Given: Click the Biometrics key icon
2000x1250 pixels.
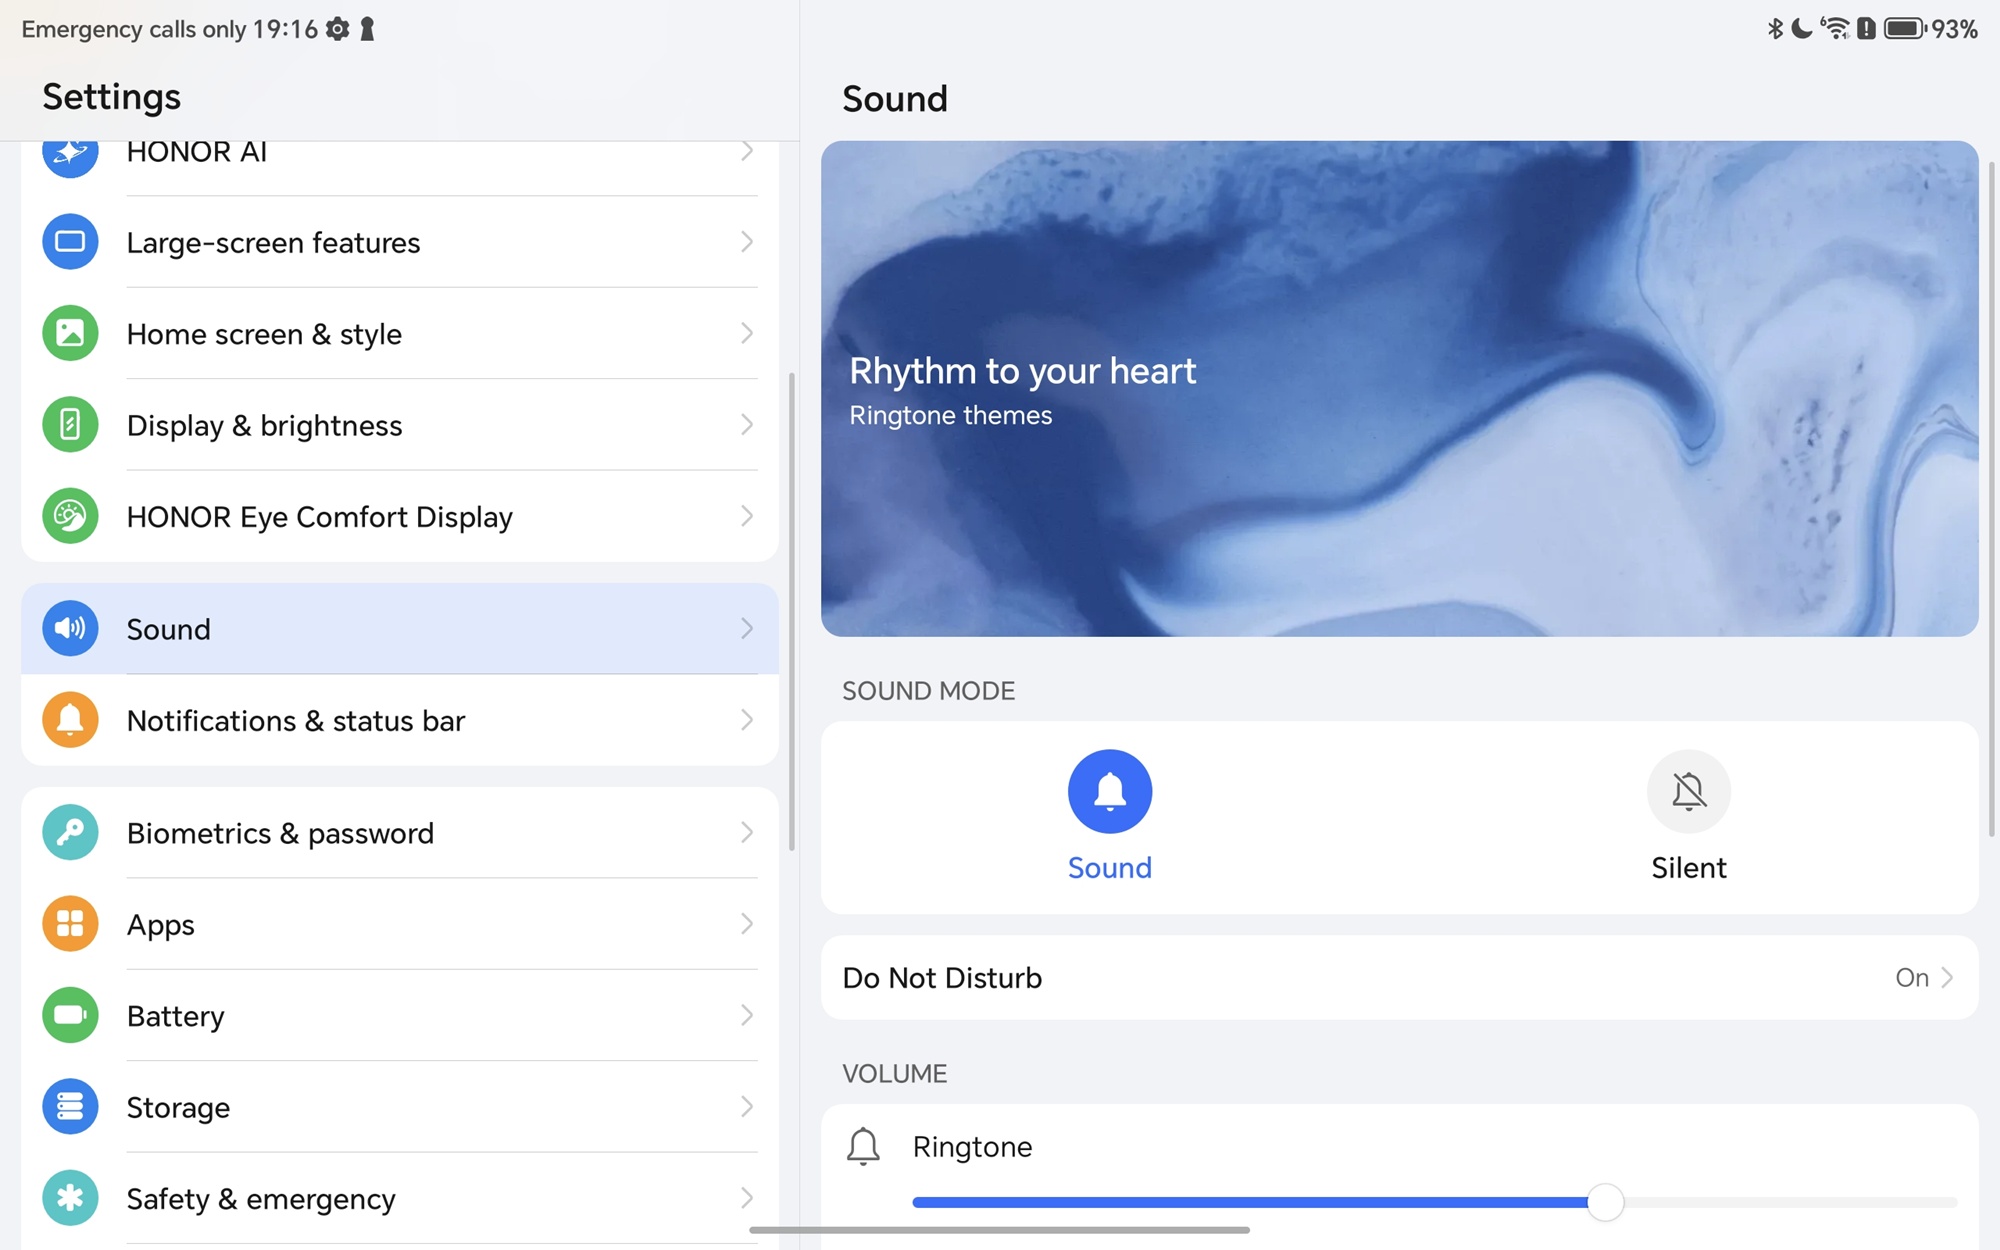Looking at the screenshot, I should coord(70,832).
